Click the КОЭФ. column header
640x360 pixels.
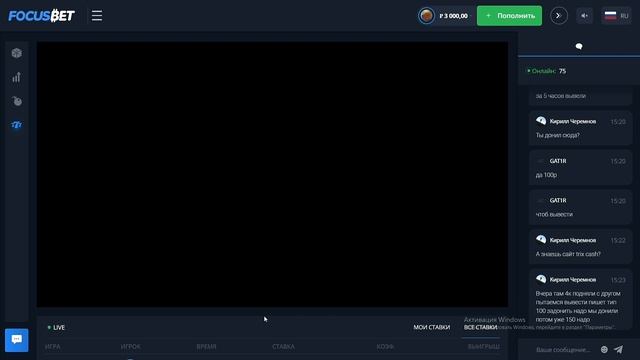coord(385,347)
